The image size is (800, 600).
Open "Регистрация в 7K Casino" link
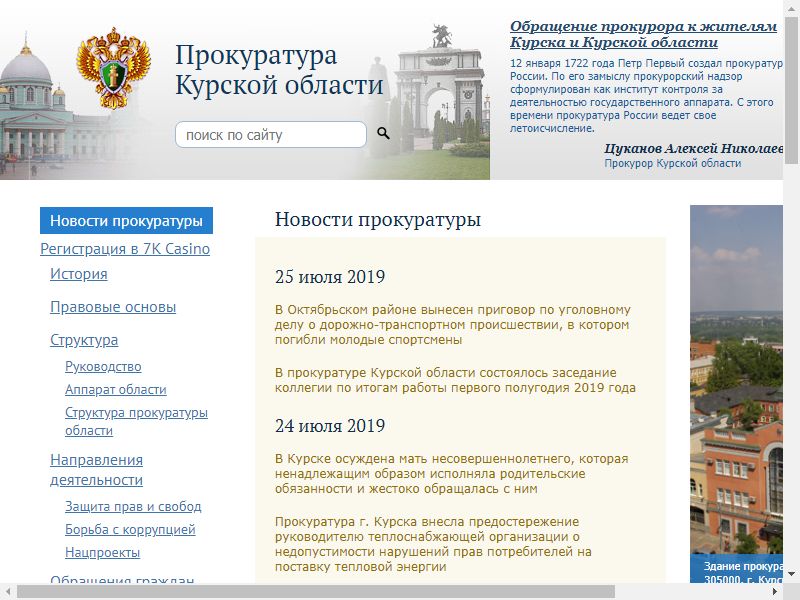(125, 248)
